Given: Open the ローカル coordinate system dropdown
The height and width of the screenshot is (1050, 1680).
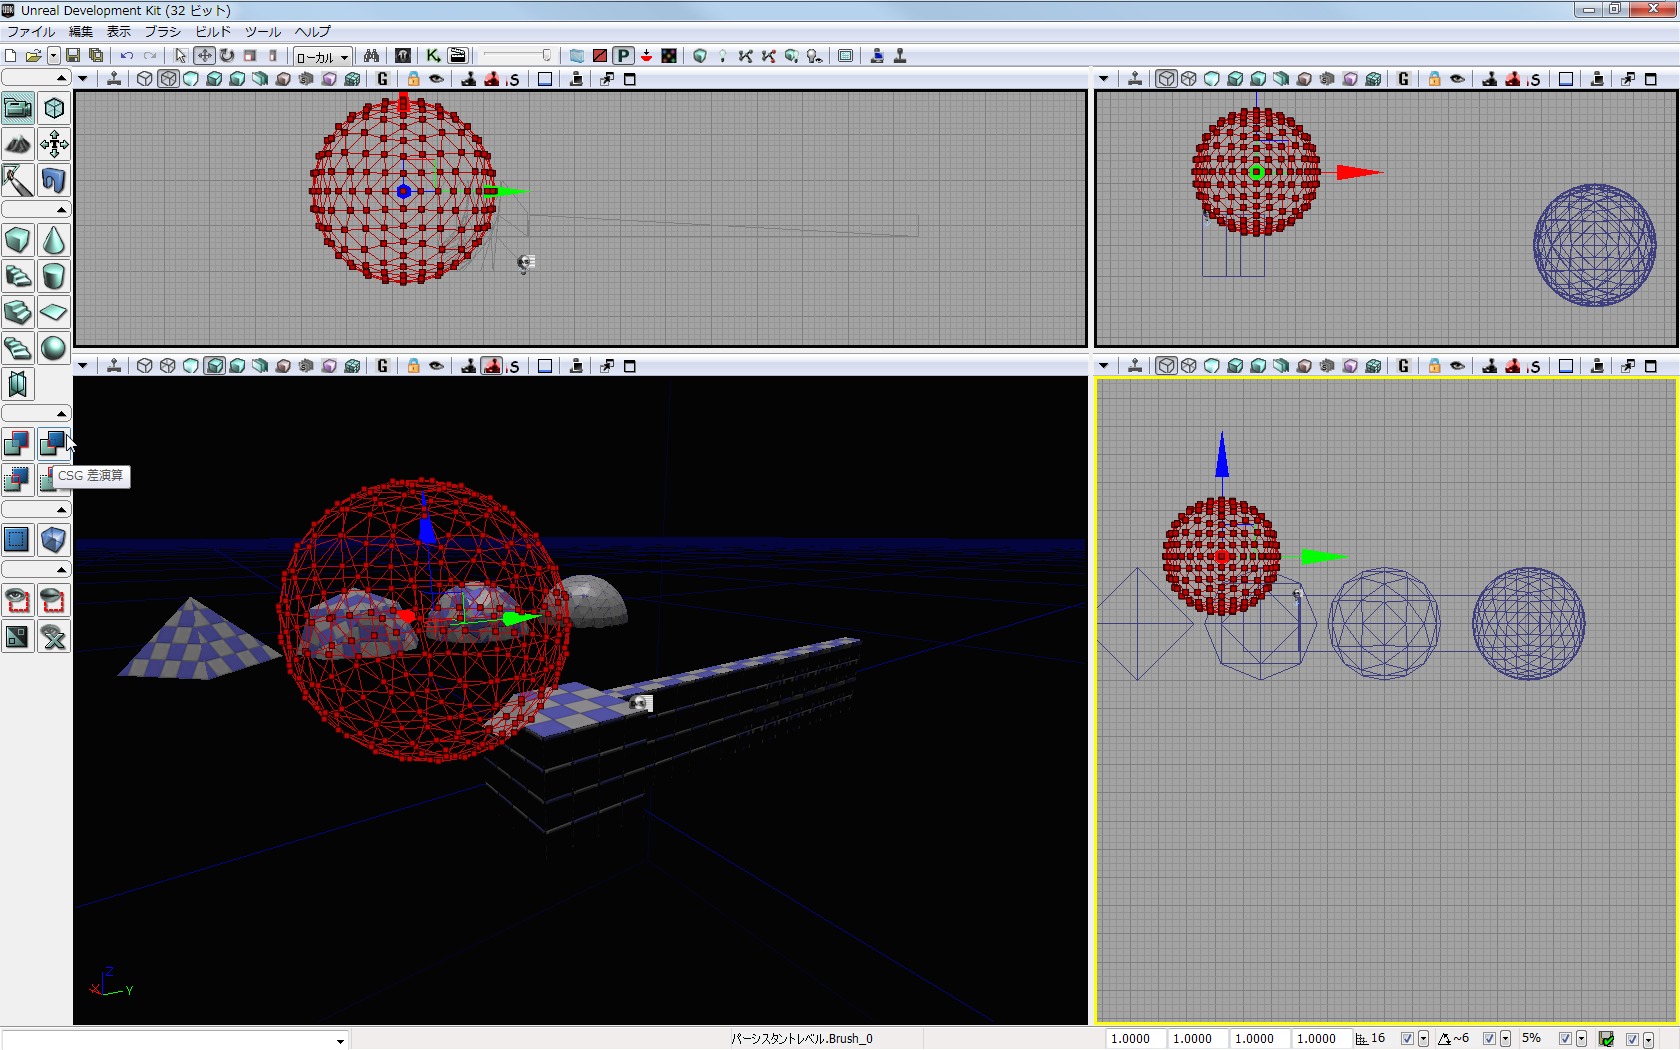Looking at the screenshot, I should (x=322, y=57).
